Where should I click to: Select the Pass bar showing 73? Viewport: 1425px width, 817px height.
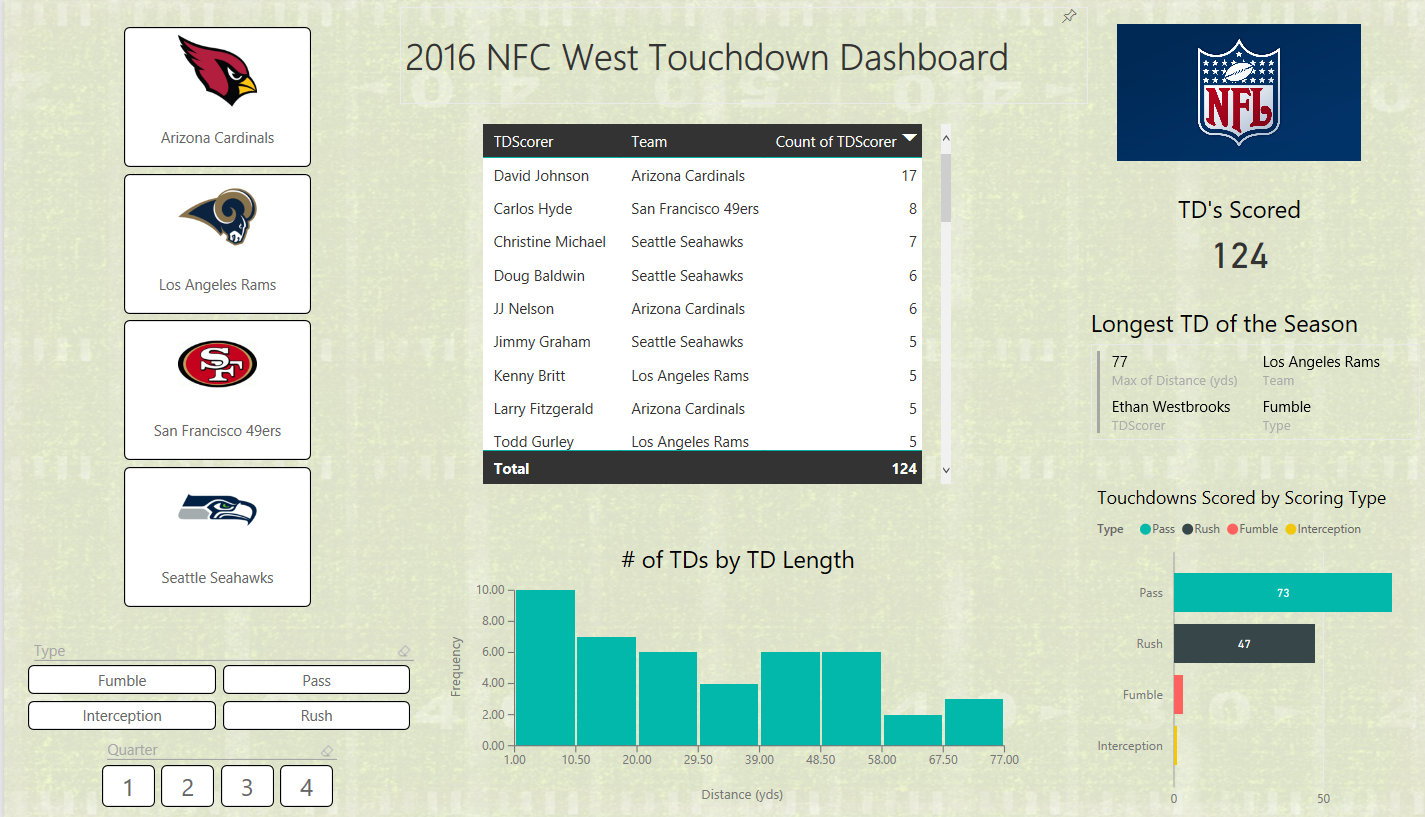pos(1283,593)
